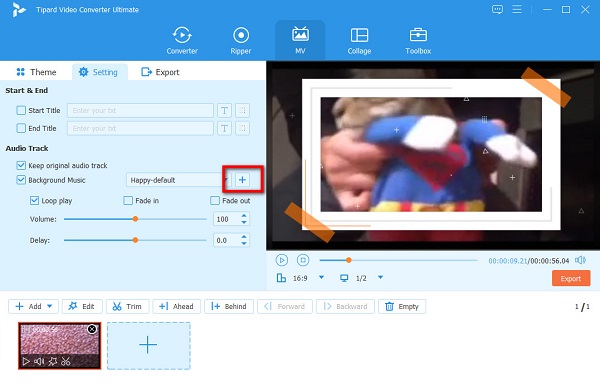Click the End Title text field

point(140,128)
